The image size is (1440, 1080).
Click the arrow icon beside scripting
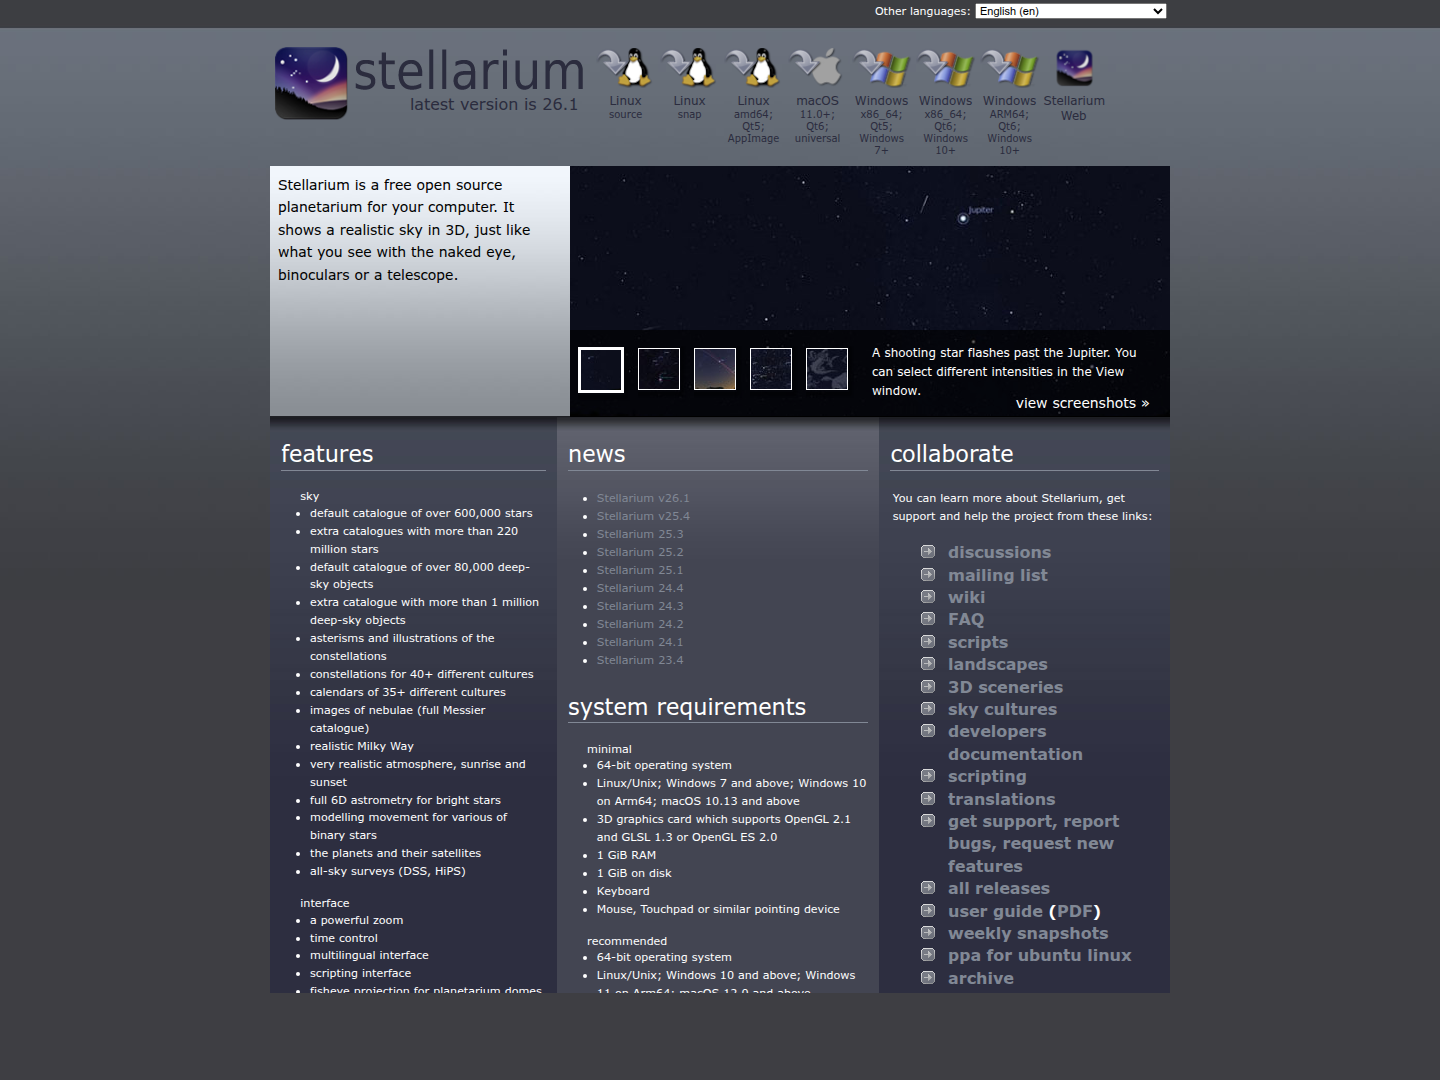(x=928, y=776)
